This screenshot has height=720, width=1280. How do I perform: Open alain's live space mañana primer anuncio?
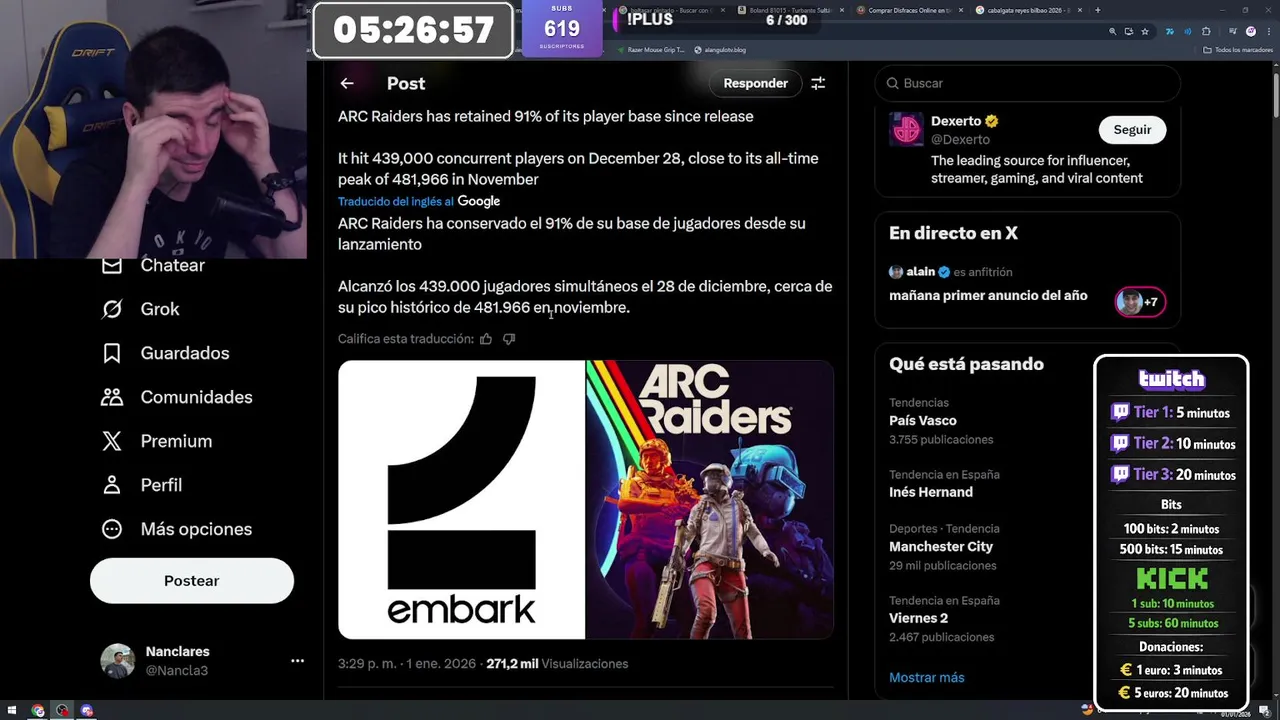coord(988,296)
